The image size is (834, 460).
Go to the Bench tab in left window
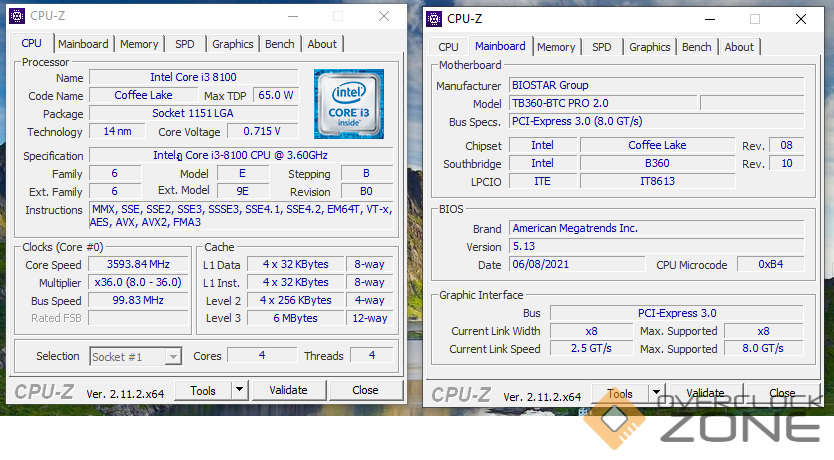pyautogui.click(x=280, y=44)
